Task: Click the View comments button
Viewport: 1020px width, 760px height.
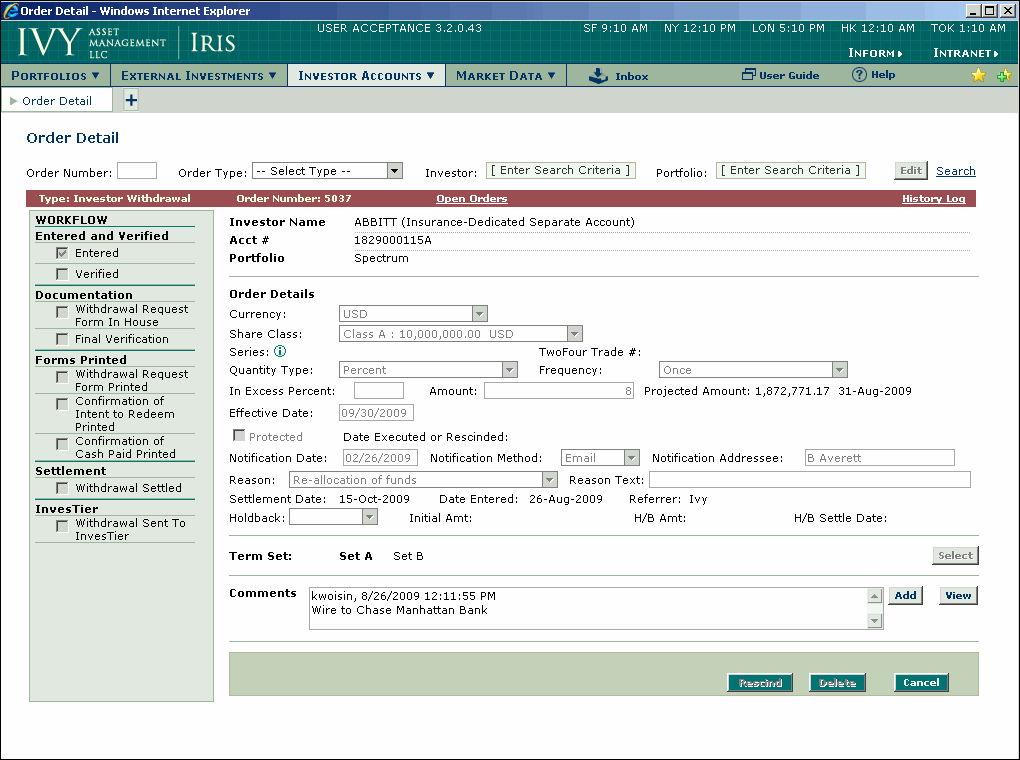Action: 958,595
